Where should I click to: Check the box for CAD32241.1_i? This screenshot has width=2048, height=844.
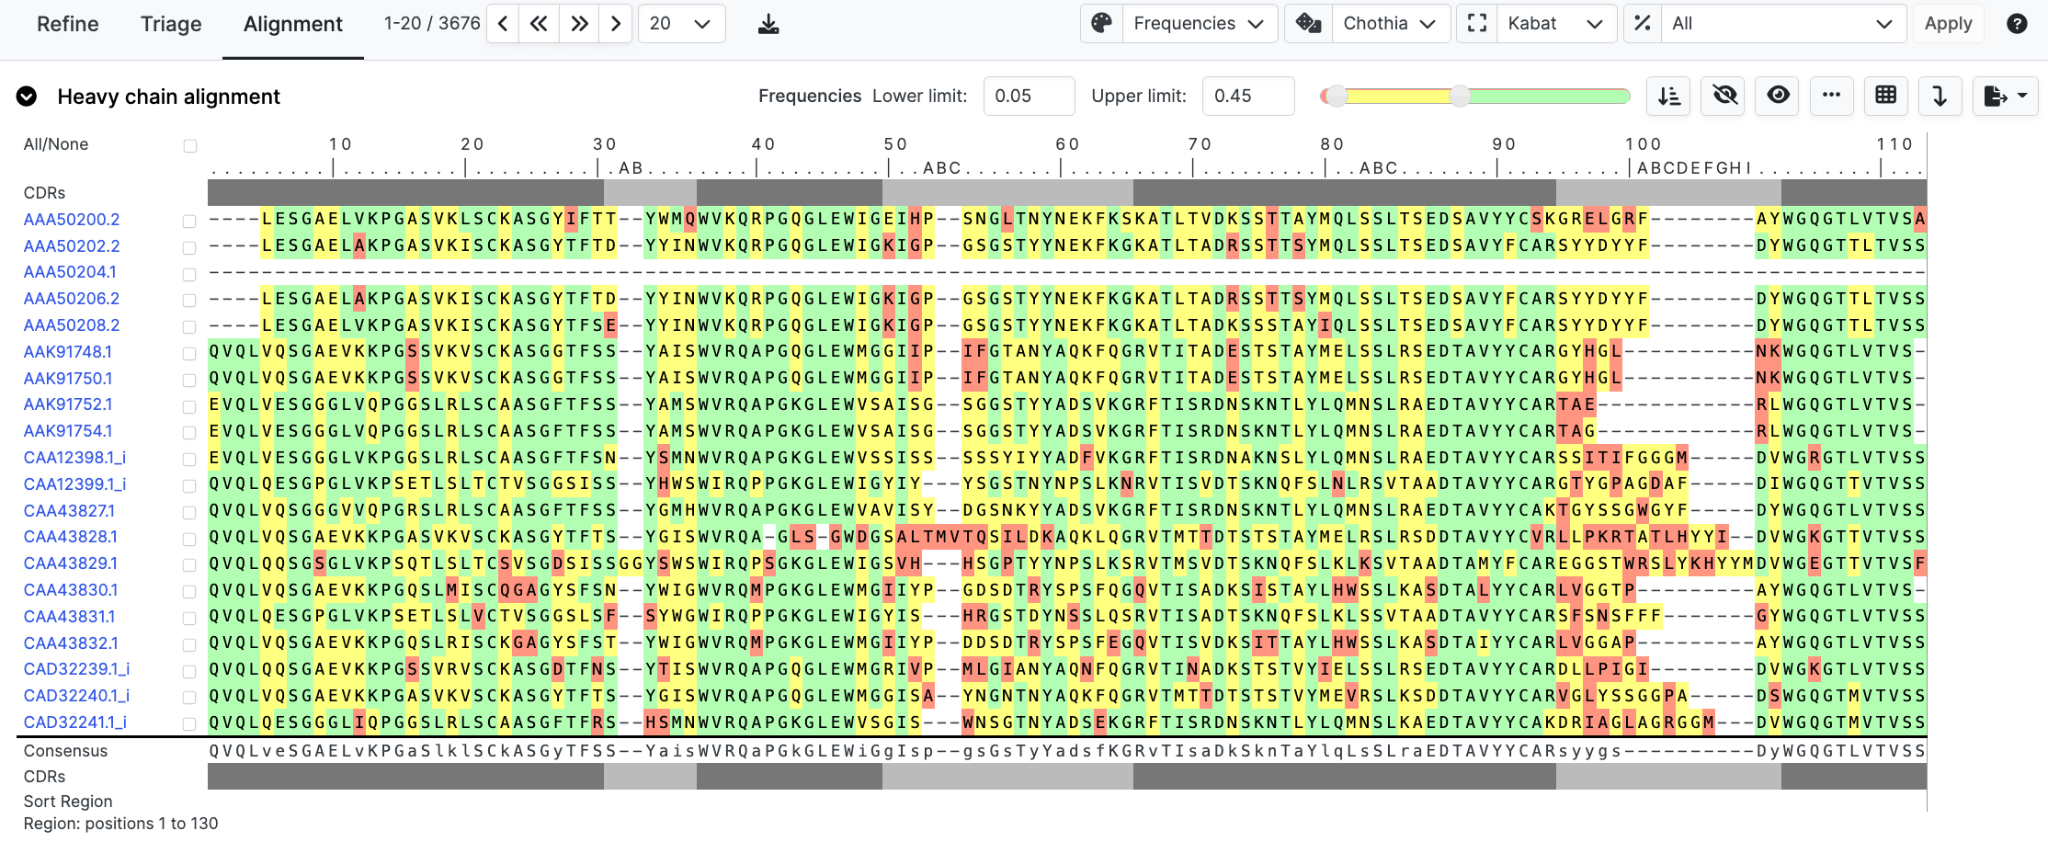point(190,723)
